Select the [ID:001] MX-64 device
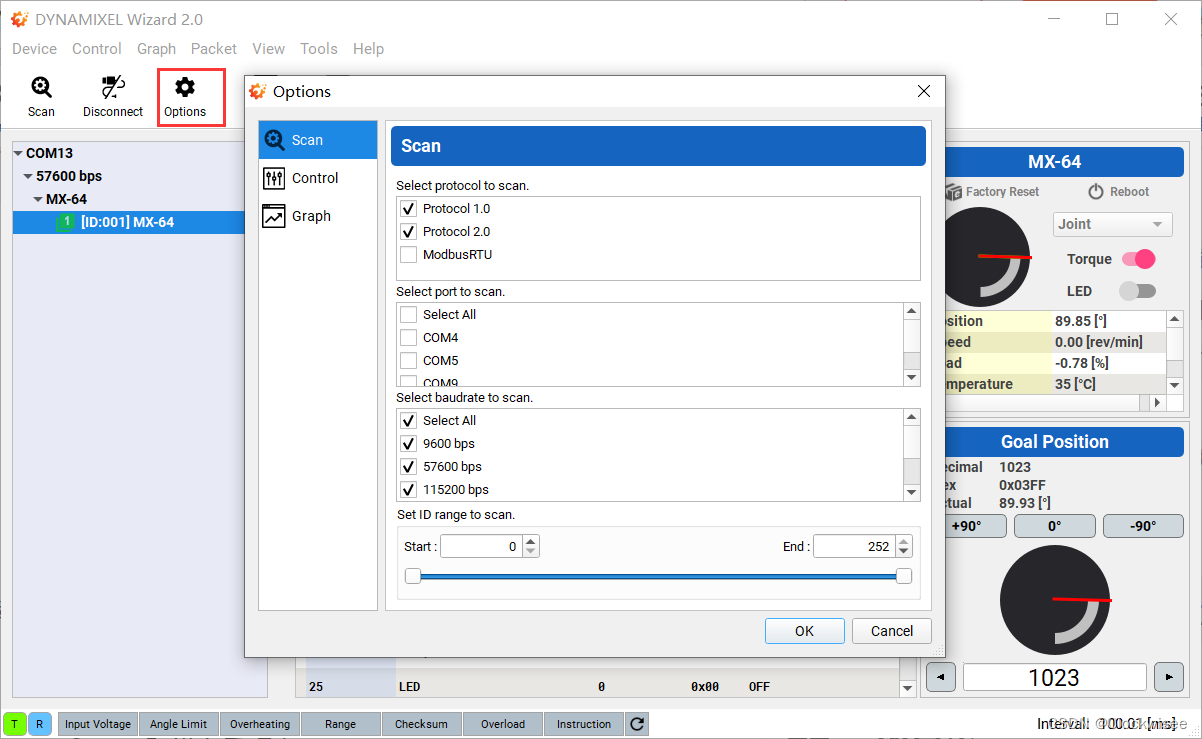Viewport: 1202px width, 739px height. coord(128,222)
